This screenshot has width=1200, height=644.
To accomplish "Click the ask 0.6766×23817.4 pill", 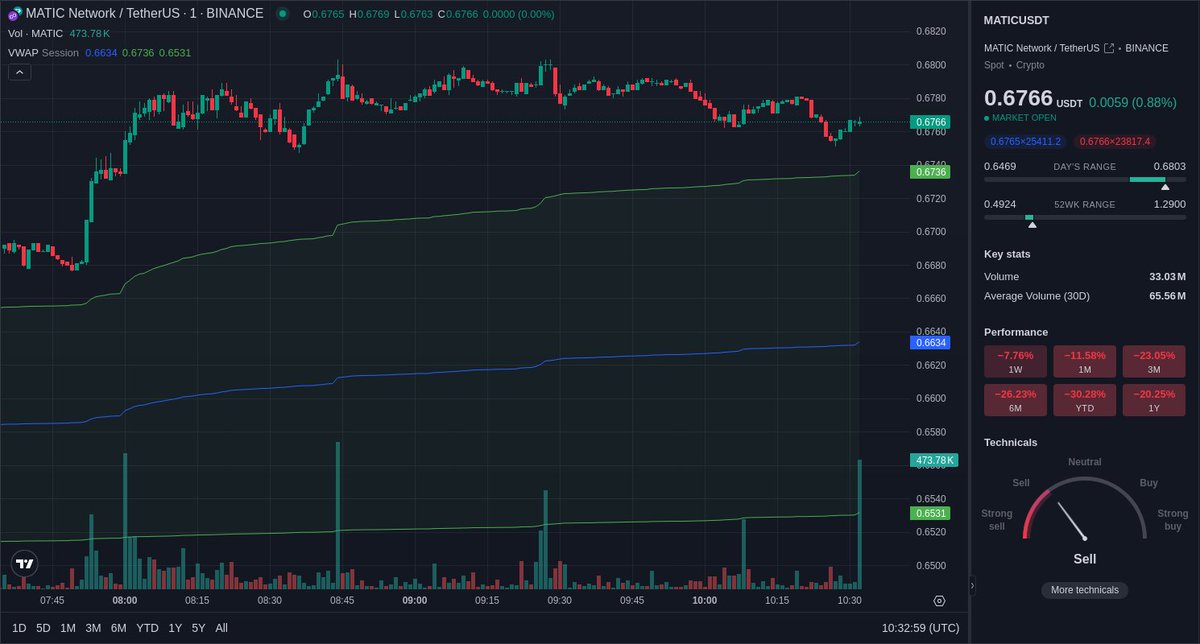I will coord(1115,142).
